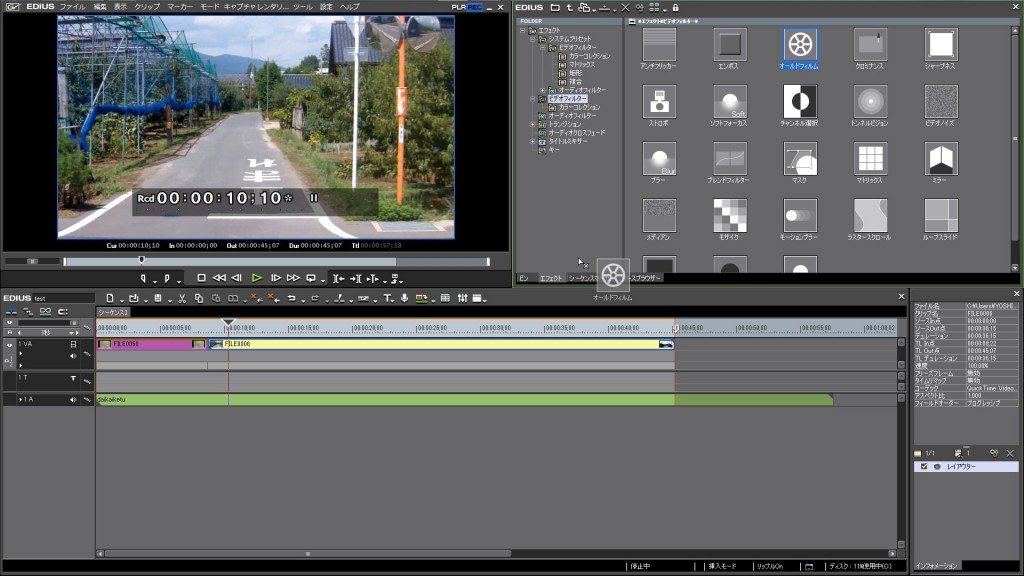Click the Set In point button
Screen dimensions: 1024x576
144,278
